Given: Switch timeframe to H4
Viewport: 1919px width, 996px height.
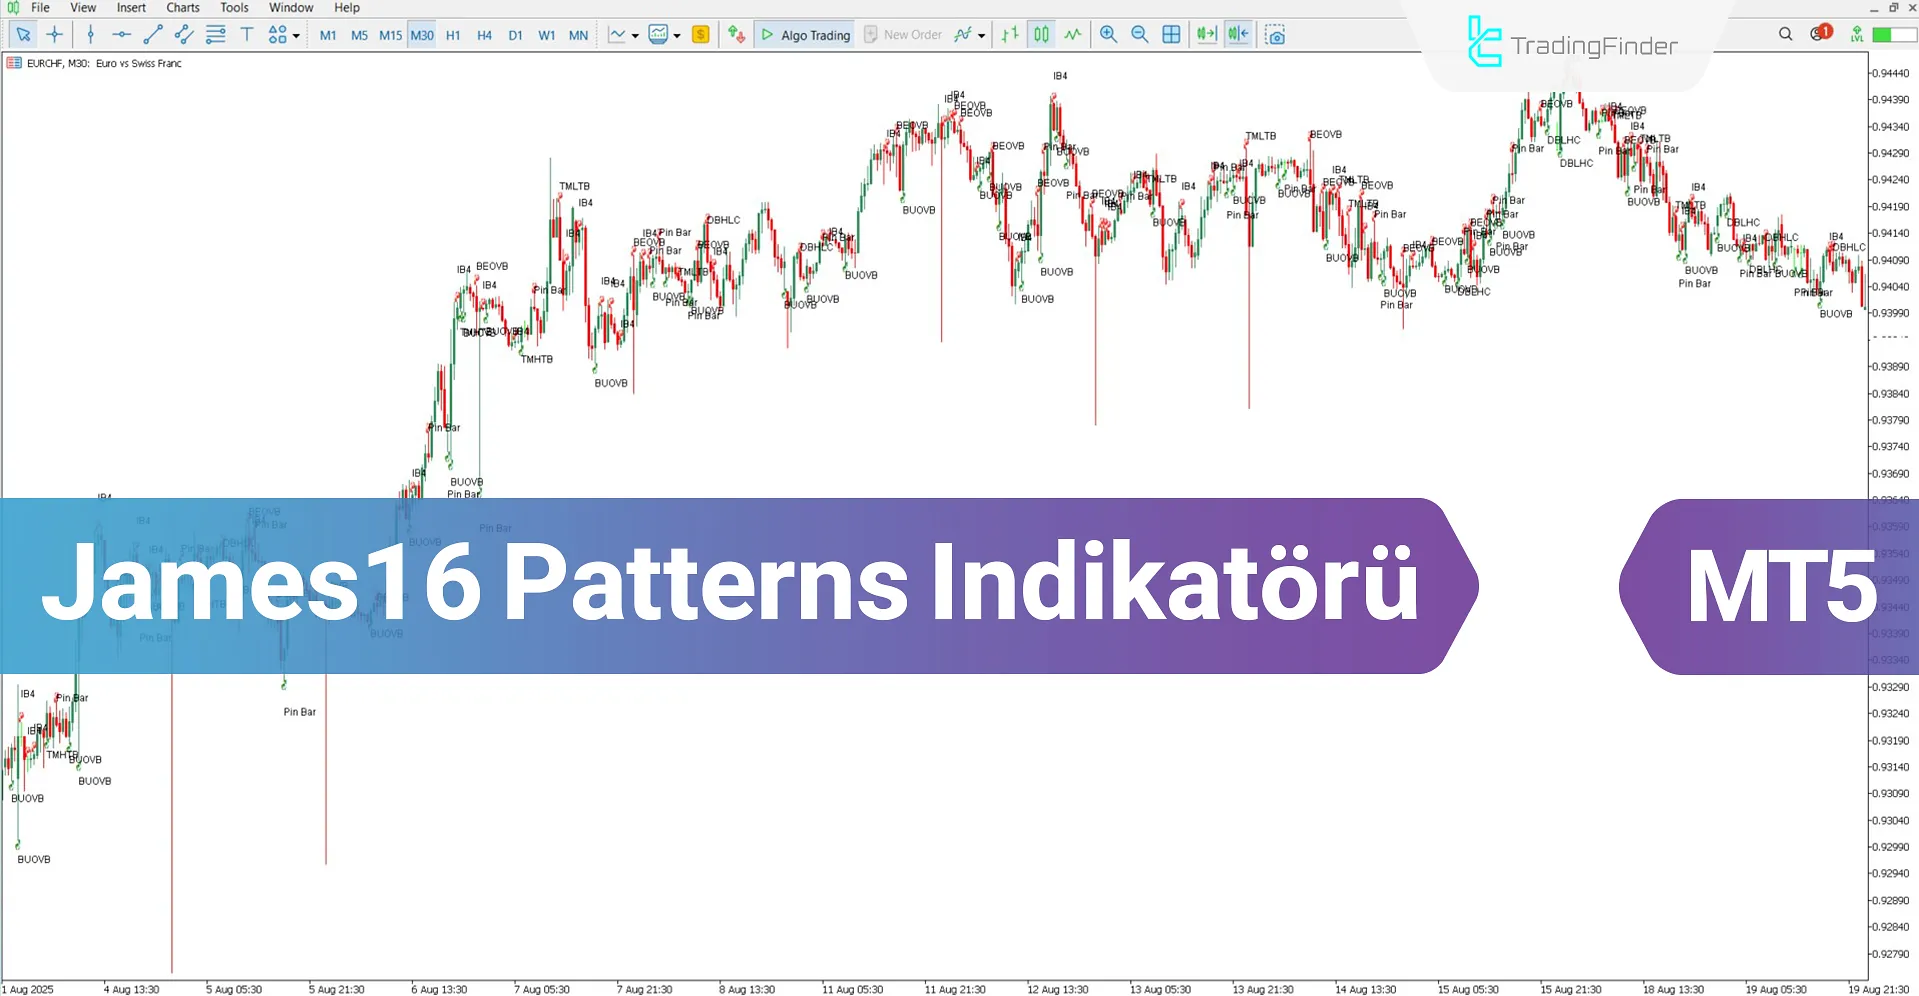Looking at the screenshot, I should click(x=484, y=34).
